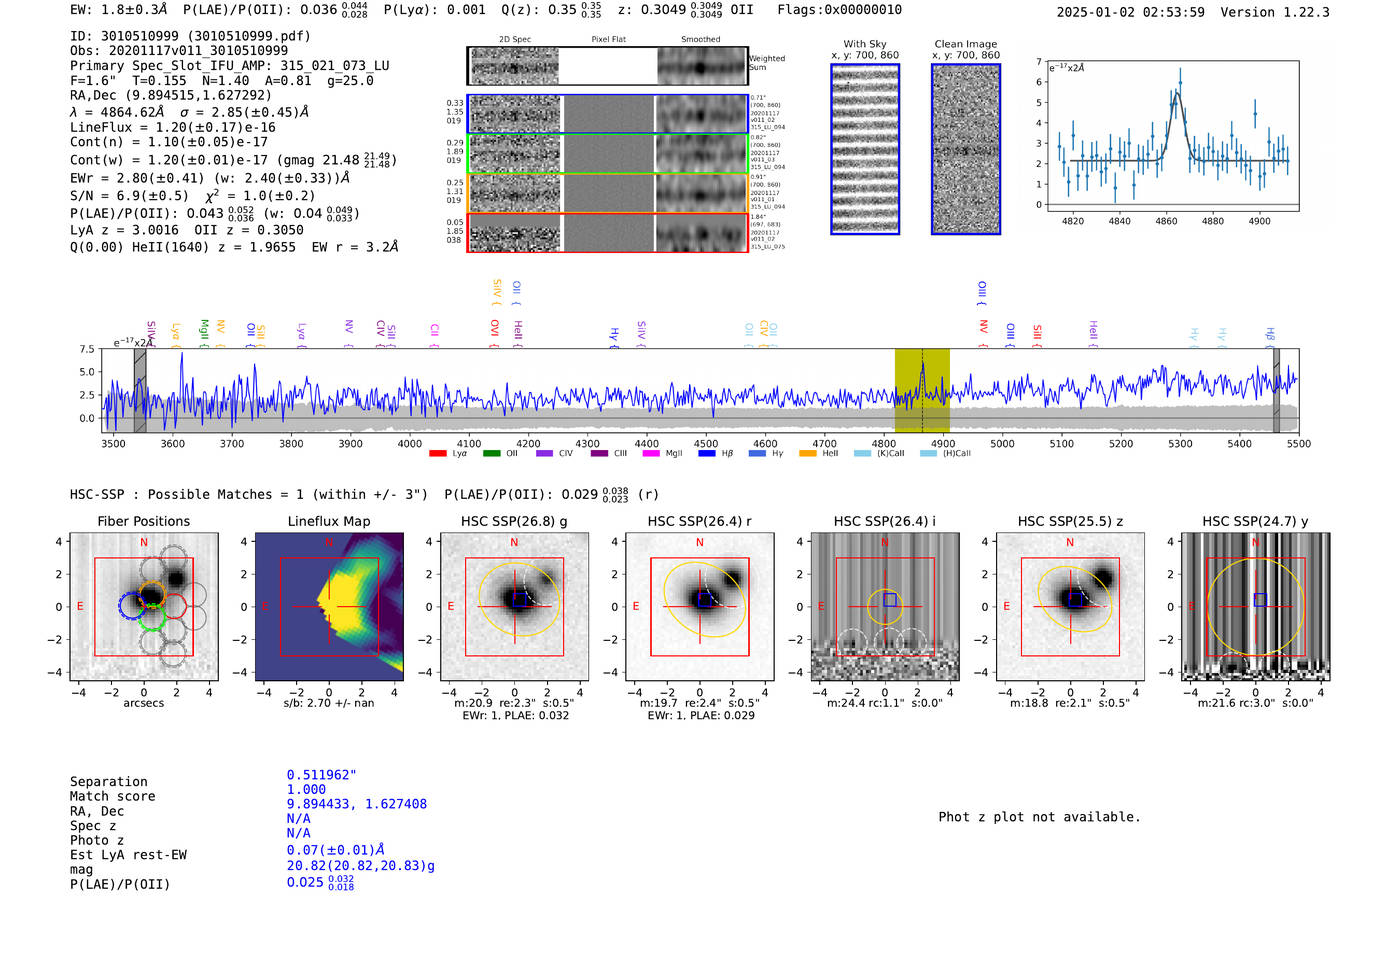
Task: Select the orange HeII legend swatch
Action: click(808, 454)
